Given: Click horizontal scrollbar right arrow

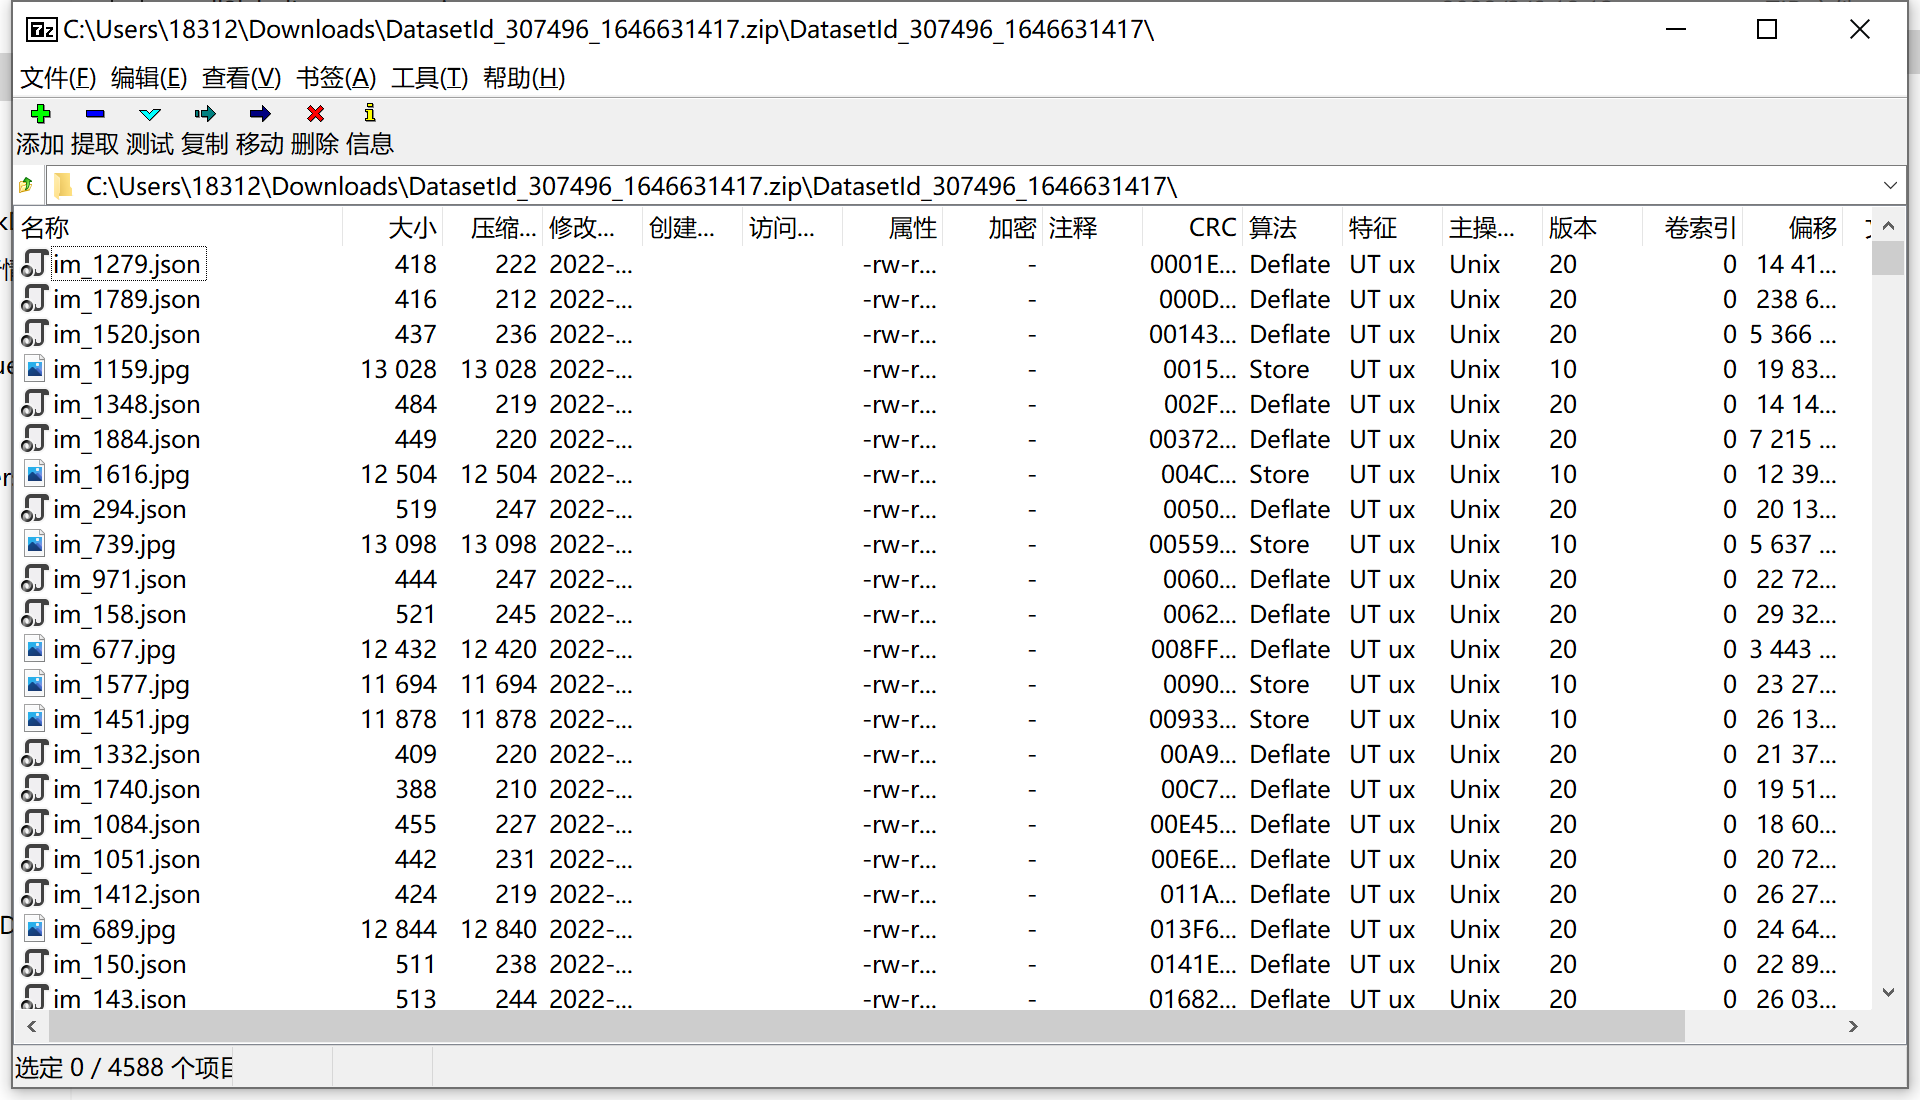Looking at the screenshot, I should (x=1853, y=1026).
